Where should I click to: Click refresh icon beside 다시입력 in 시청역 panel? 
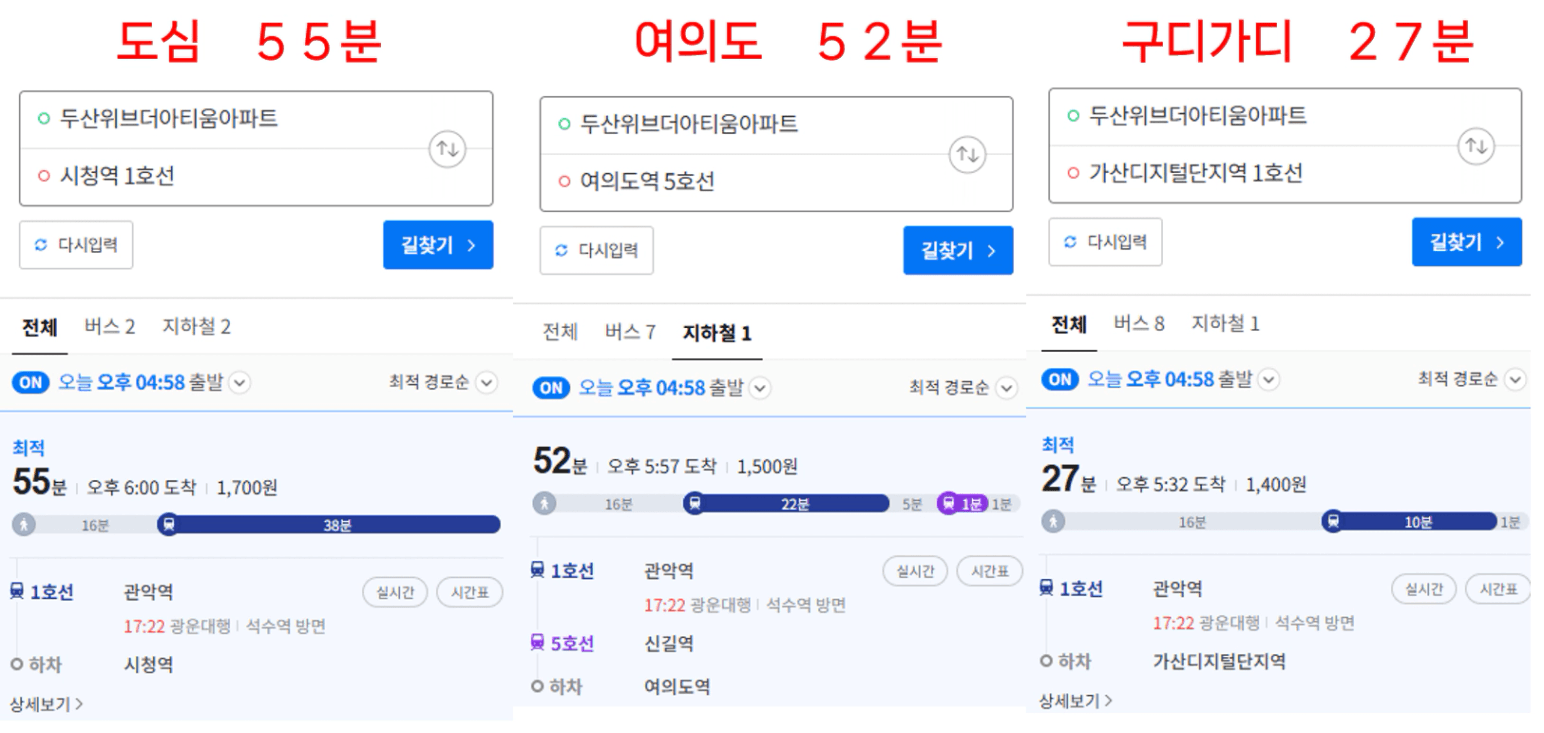pos(41,245)
